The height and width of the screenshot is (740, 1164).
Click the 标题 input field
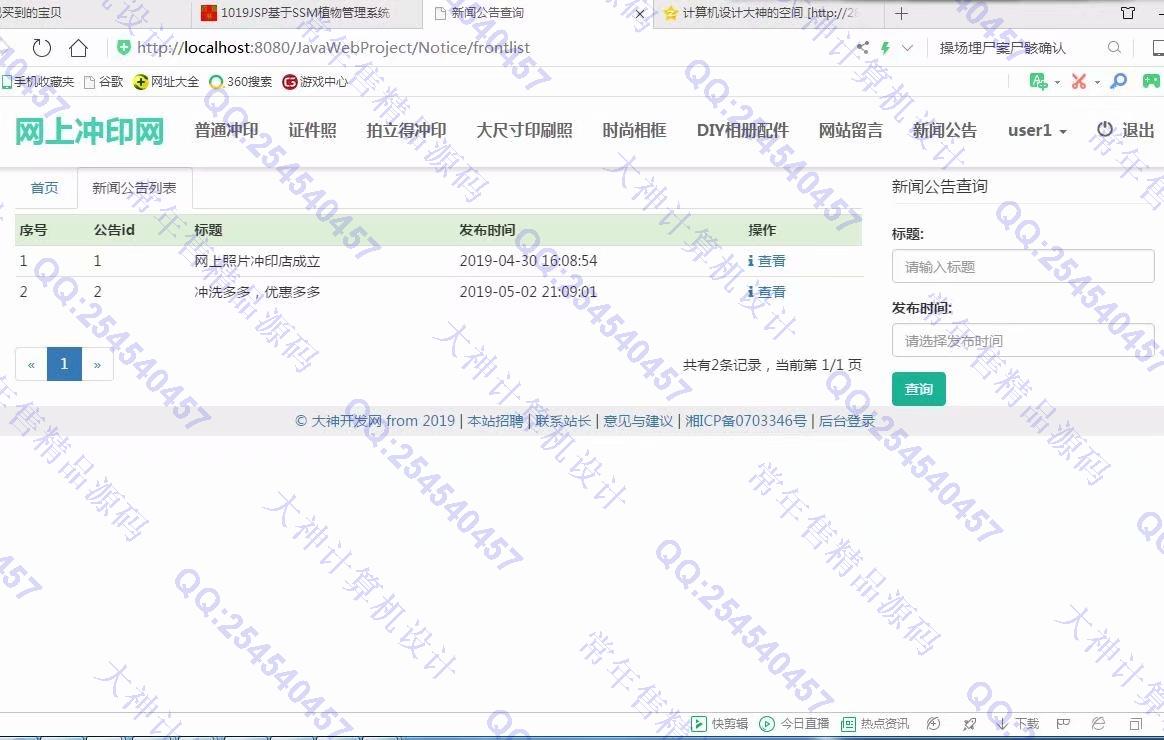point(1023,266)
